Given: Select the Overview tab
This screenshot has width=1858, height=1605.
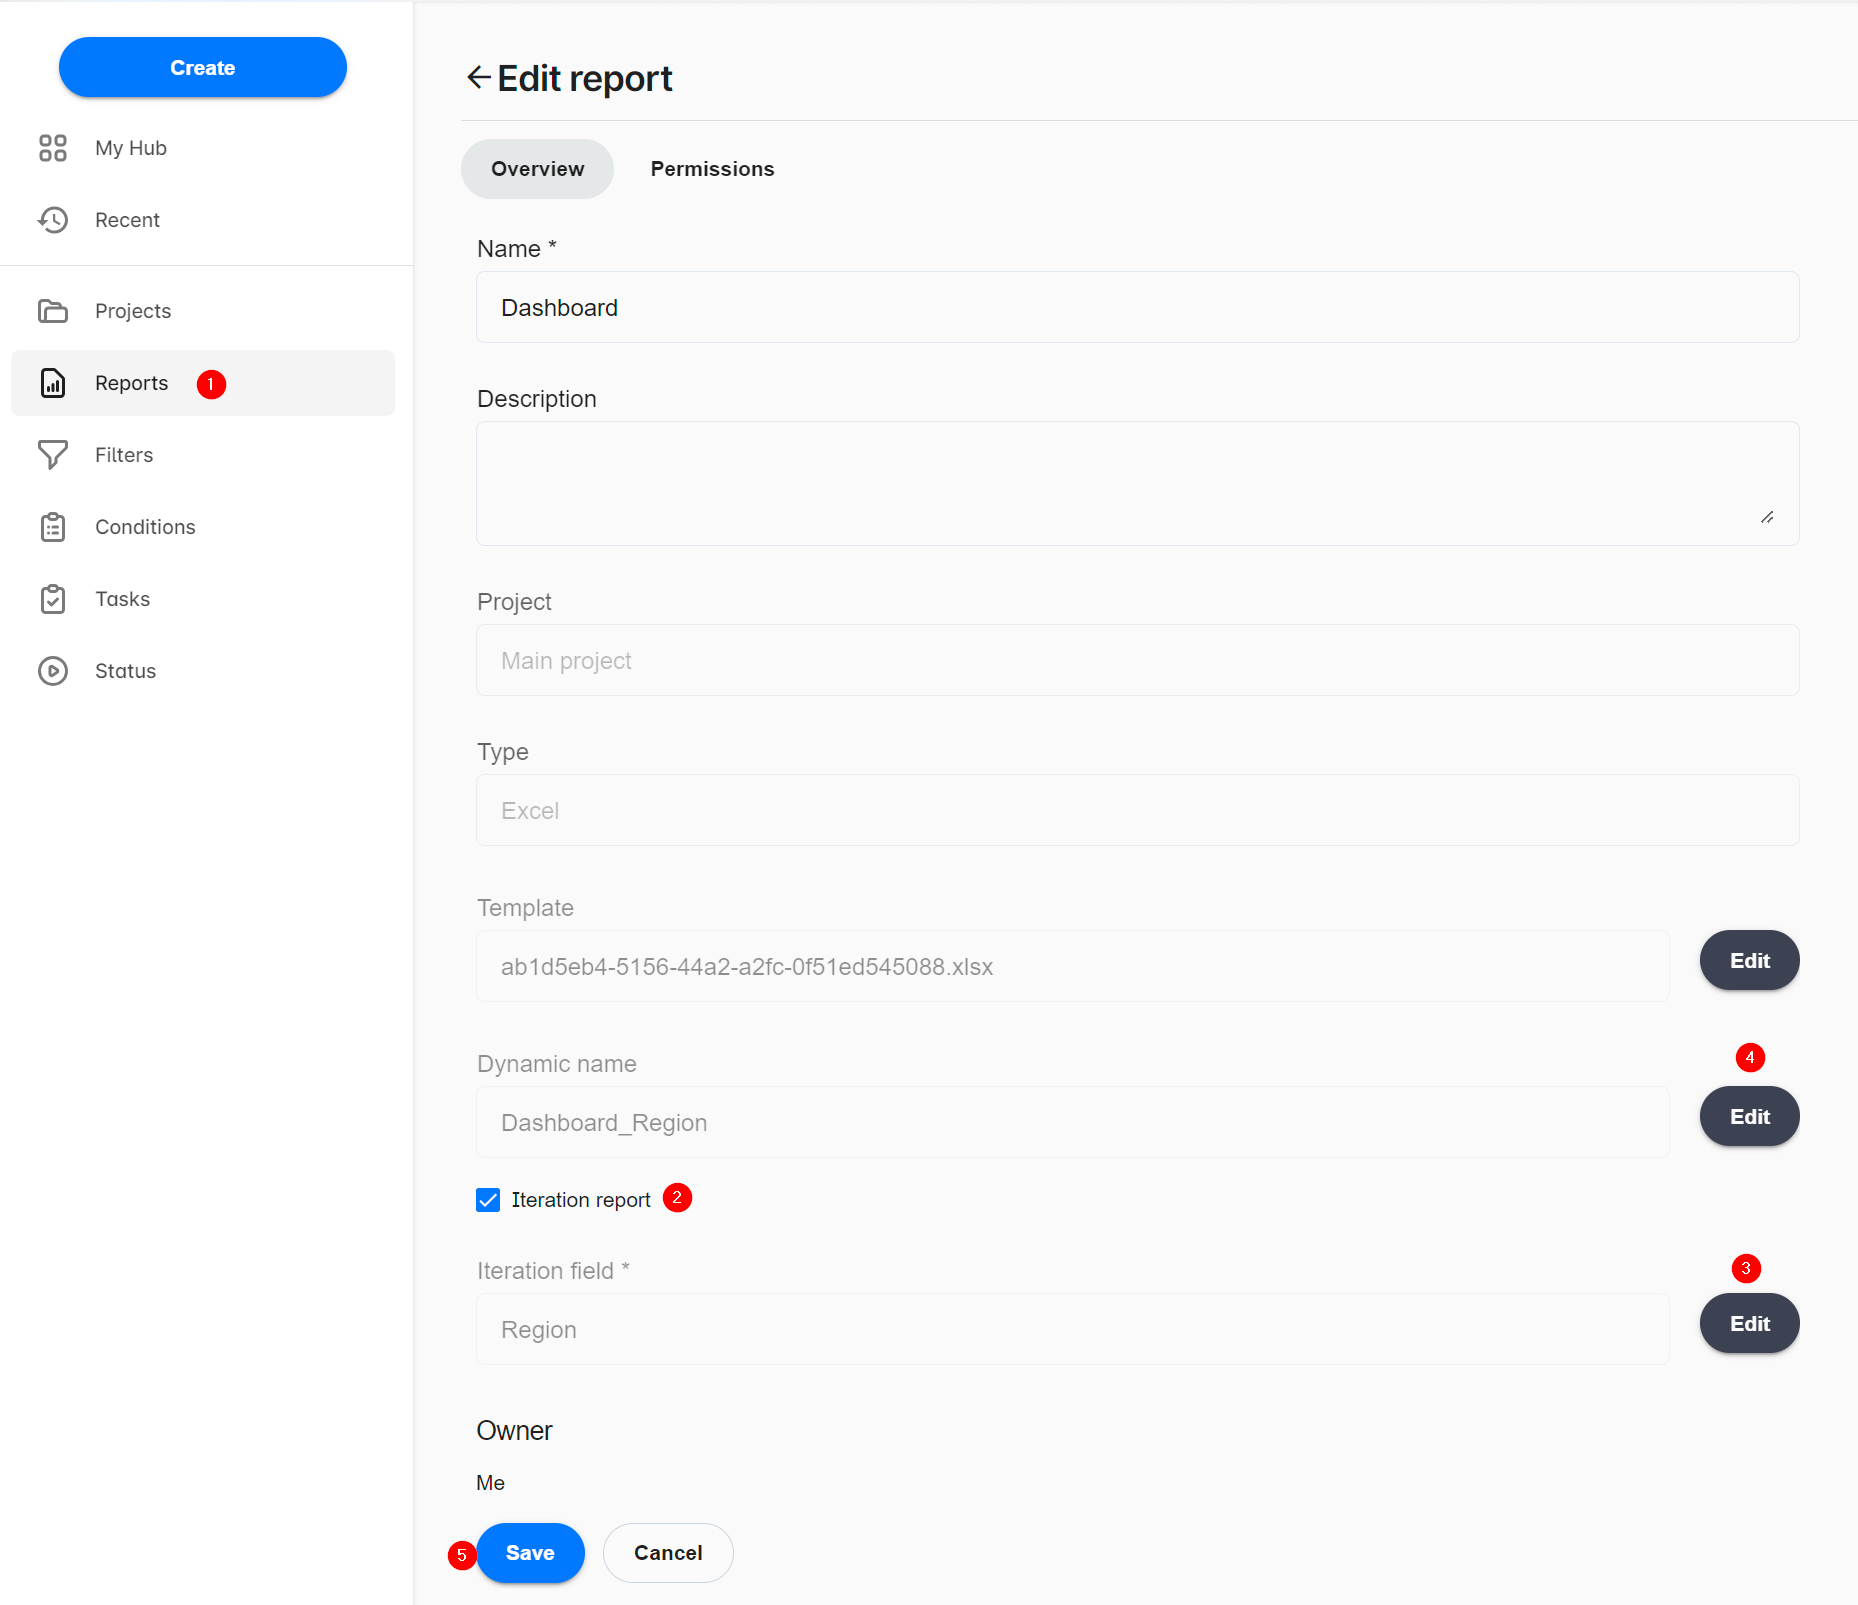Looking at the screenshot, I should pos(537,168).
